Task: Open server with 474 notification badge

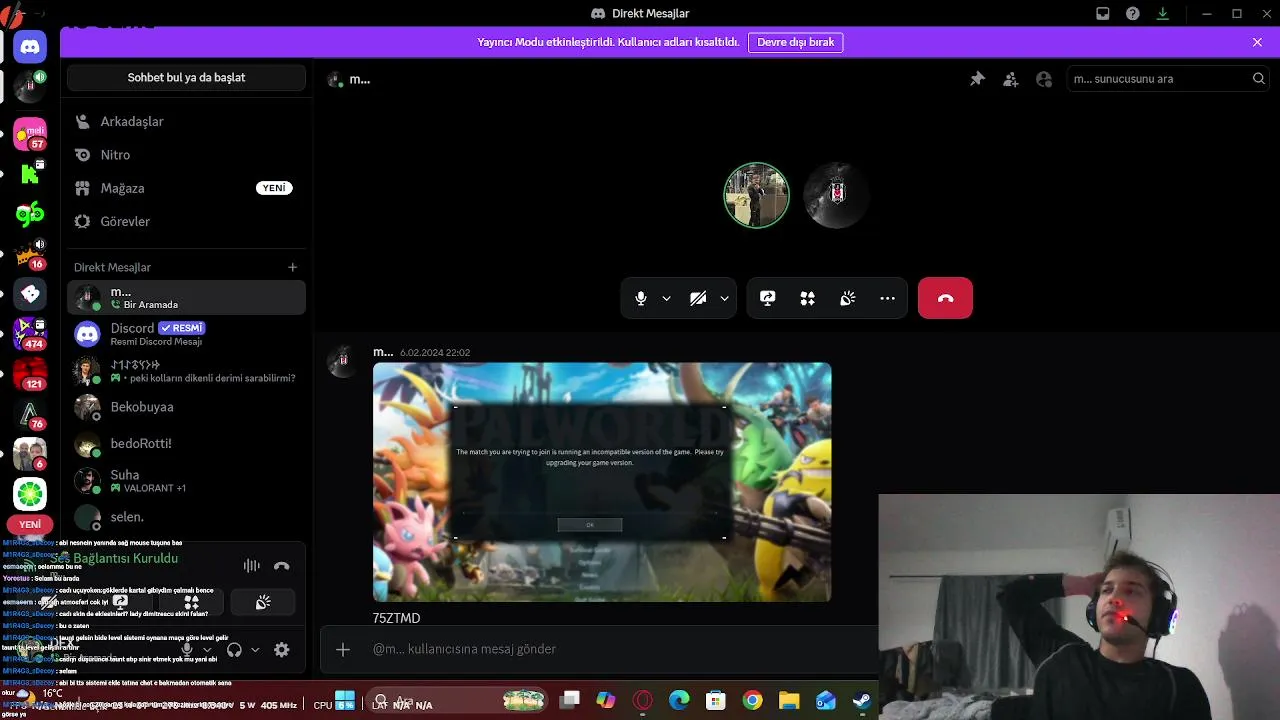Action: (30, 333)
